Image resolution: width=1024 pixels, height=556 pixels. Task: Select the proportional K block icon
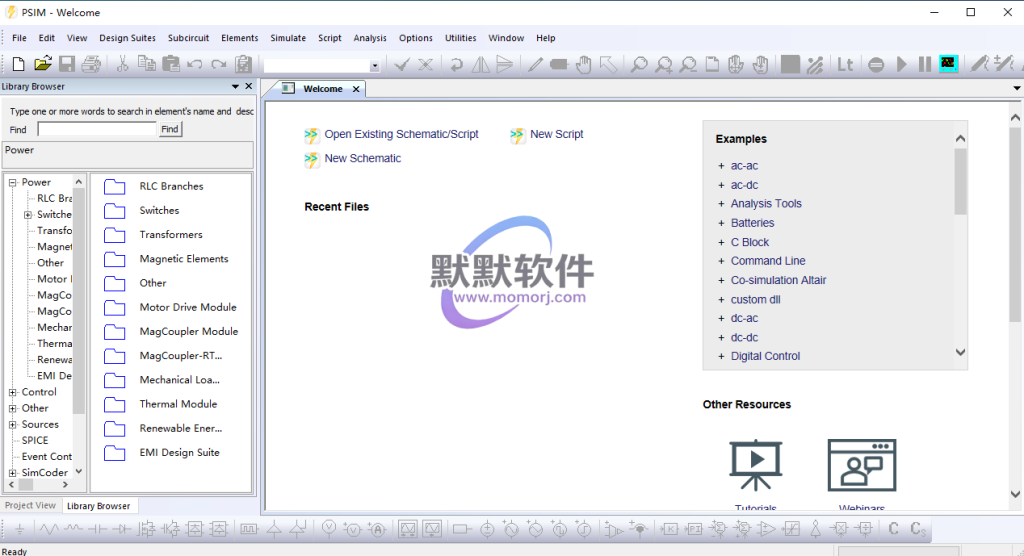pos(669,529)
